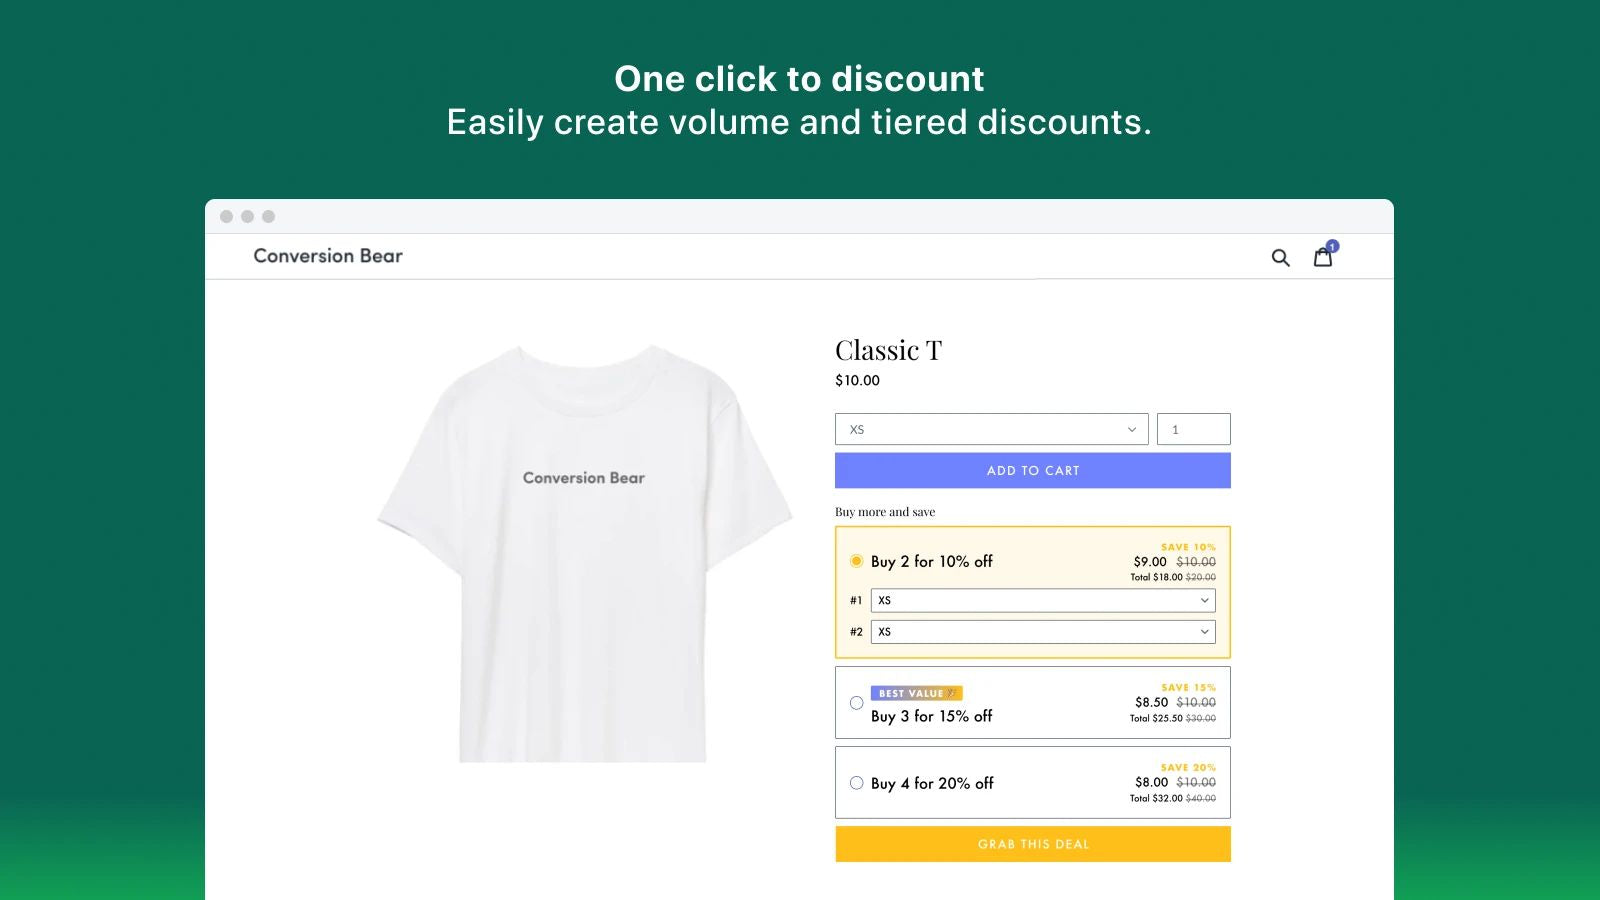Open the main XS size dropdown
The image size is (1600, 900).
991,429
